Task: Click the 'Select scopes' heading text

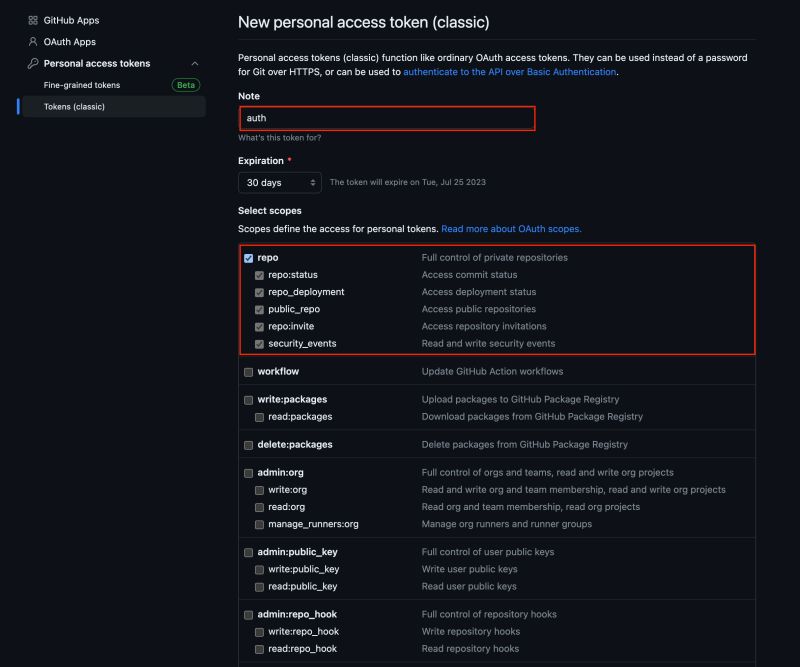Action: [x=270, y=211]
